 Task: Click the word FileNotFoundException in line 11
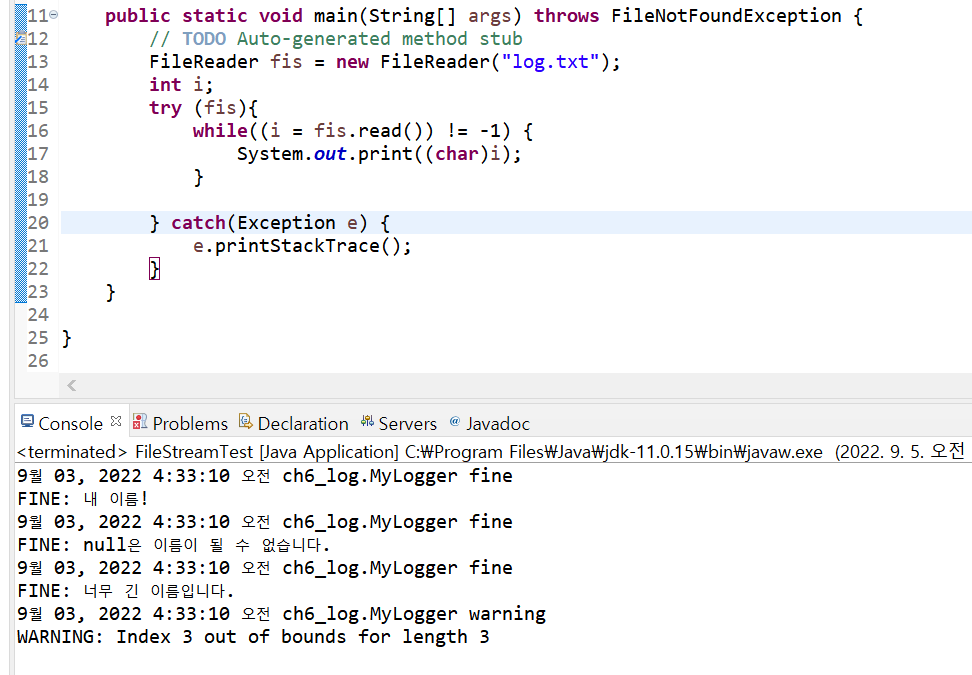(726, 15)
